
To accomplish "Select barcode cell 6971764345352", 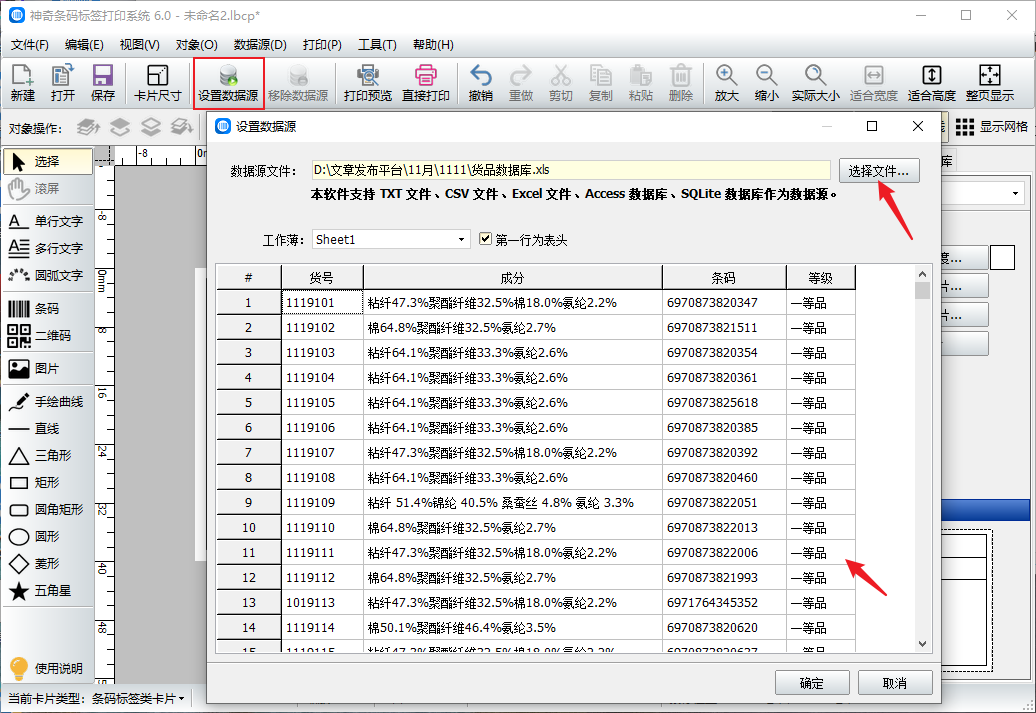I will point(724,603).
